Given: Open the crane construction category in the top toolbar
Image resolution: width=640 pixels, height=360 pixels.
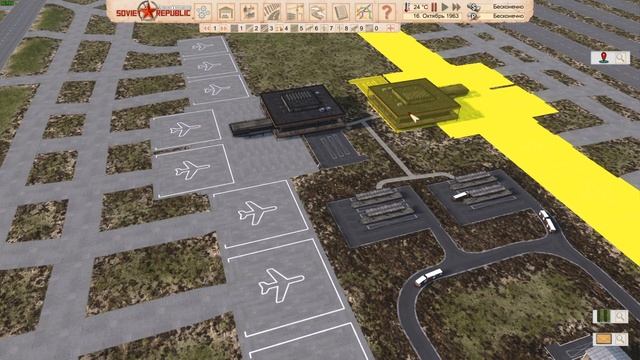Looking at the screenshot, I should [295, 11].
